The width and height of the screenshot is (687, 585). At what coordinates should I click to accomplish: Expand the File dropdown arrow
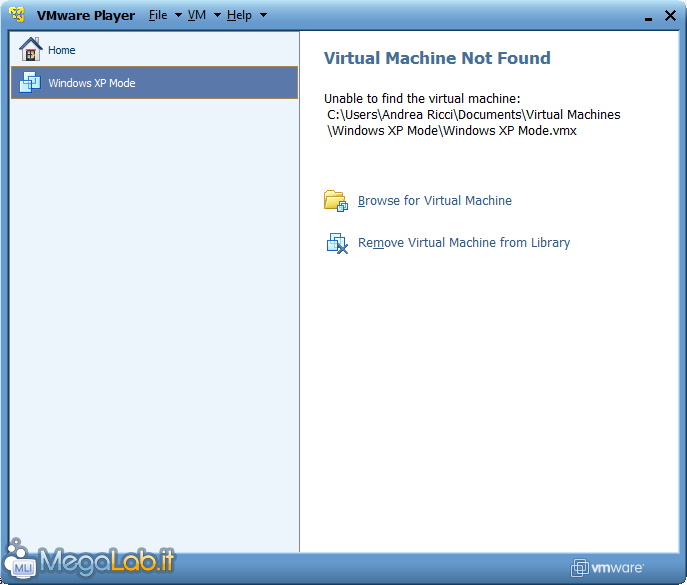point(178,15)
